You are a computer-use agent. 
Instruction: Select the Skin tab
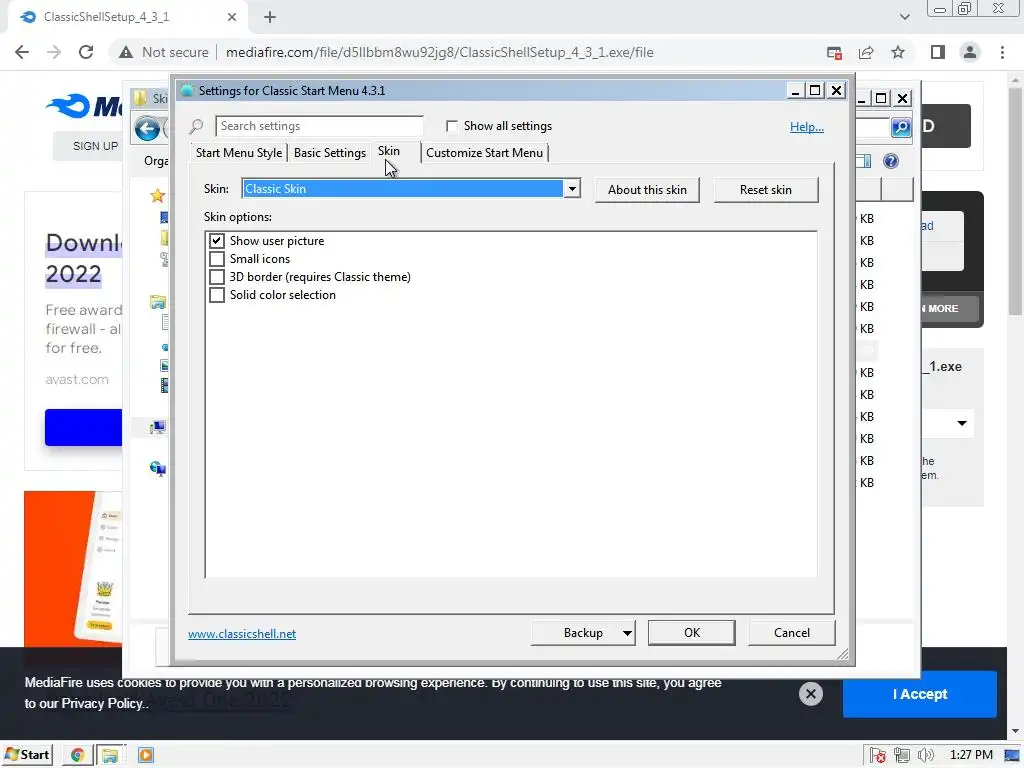tap(389, 151)
